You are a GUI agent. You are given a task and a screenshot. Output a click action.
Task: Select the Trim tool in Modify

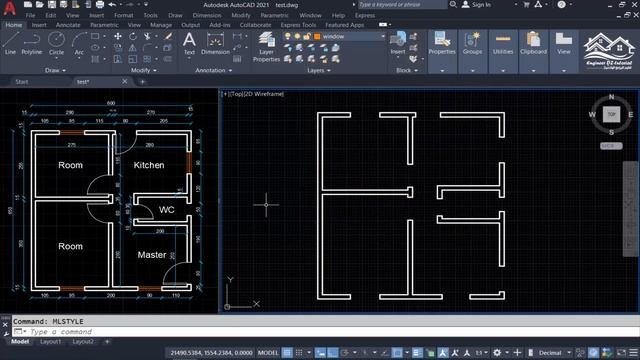click(x=147, y=36)
